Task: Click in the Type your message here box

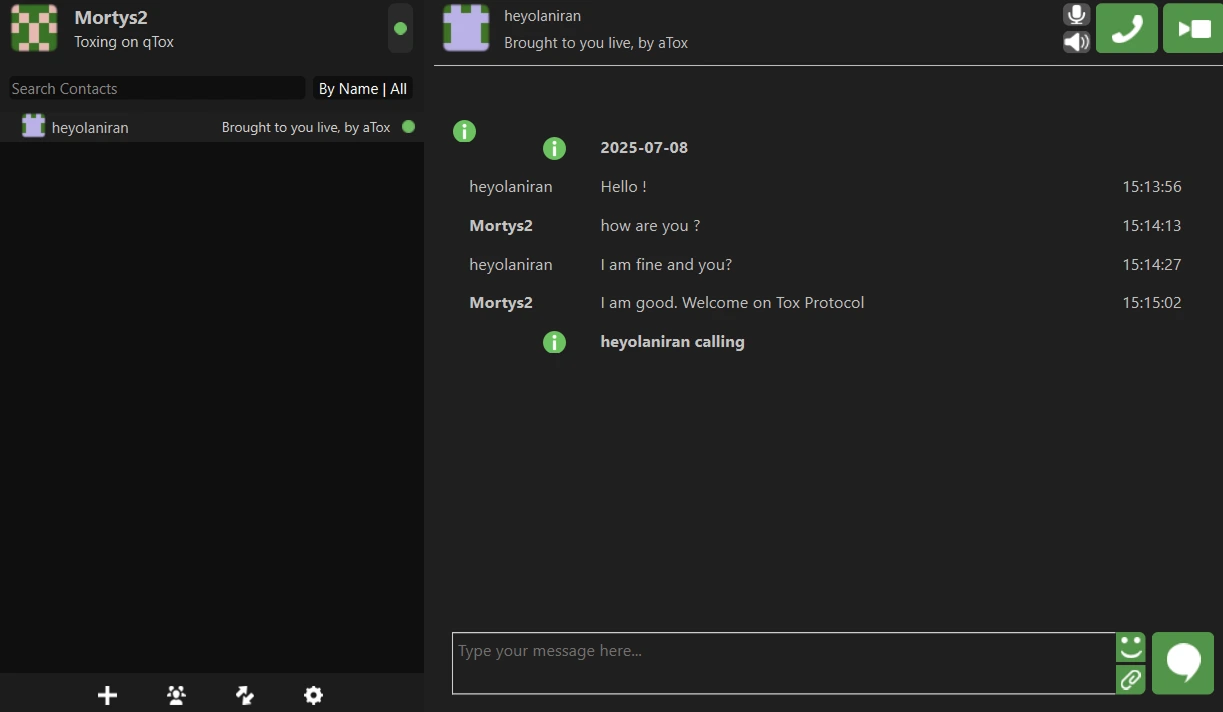Action: pos(783,663)
